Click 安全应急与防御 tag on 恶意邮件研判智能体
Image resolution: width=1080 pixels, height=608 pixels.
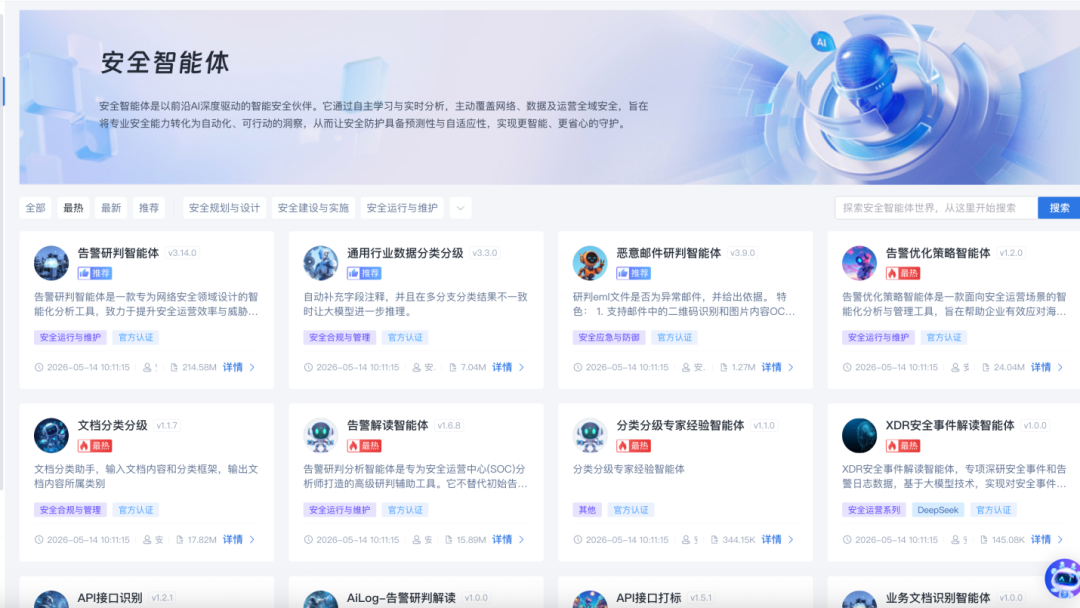[x=609, y=337]
